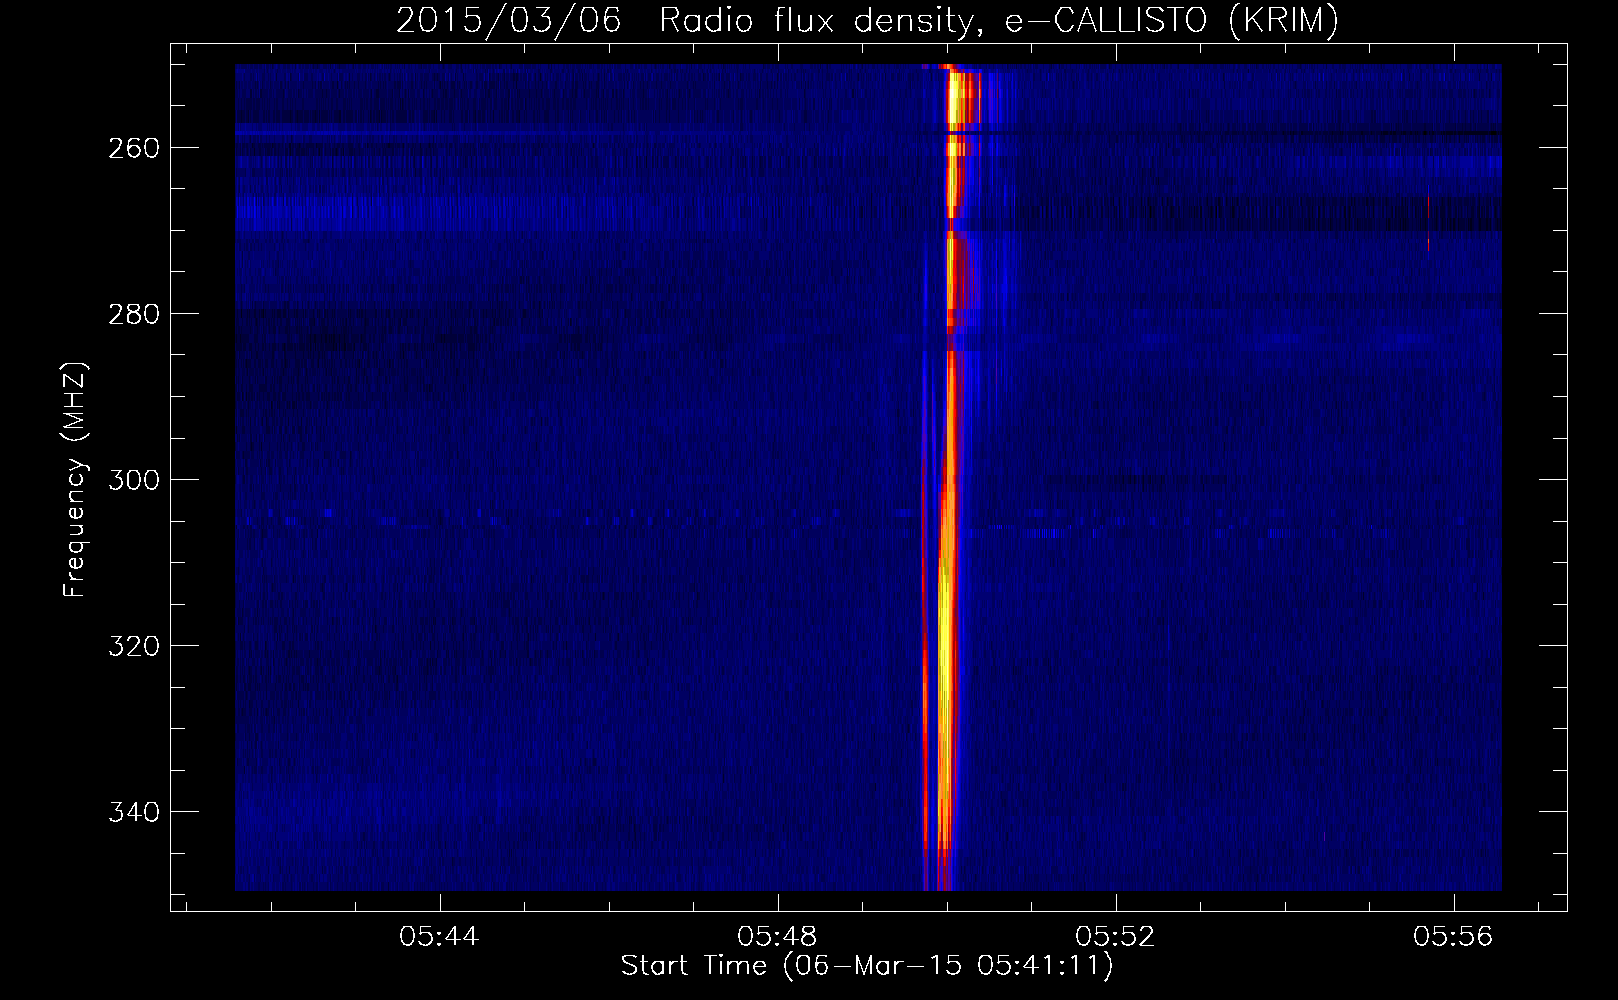The height and width of the screenshot is (1000, 1618).
Task: Click the Frequency (MHZ) axis label
Action: 75,479
